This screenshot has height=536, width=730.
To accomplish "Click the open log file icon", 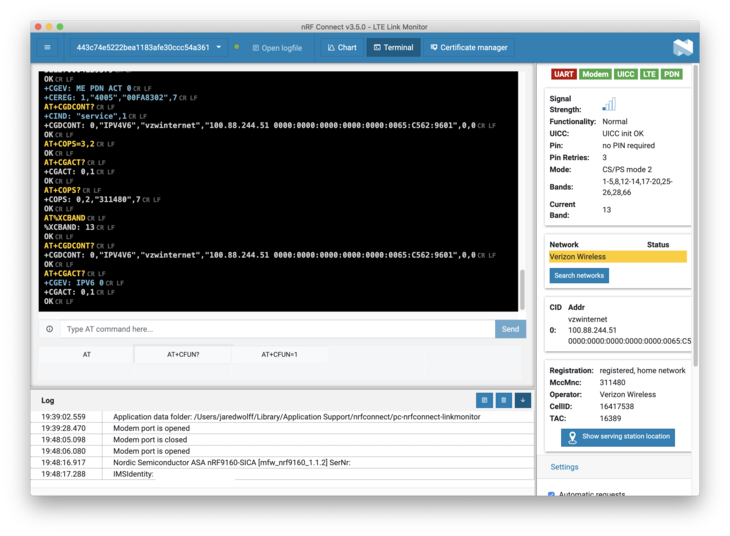I will point(484,400).
